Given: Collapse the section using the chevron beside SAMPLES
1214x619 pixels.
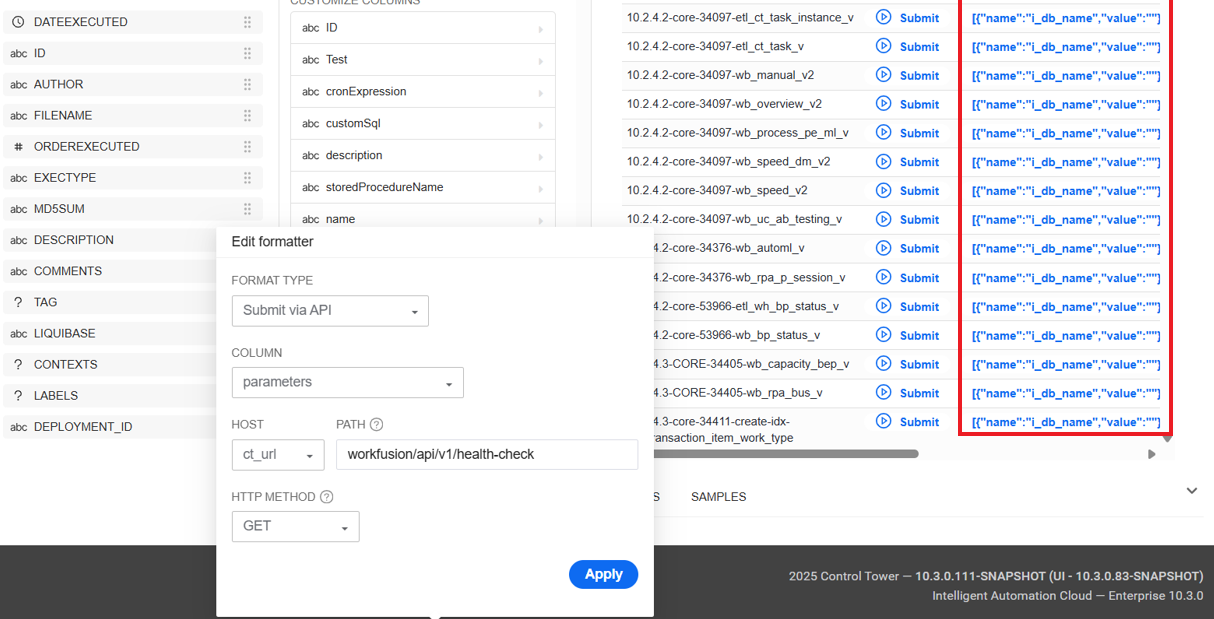Looking at the screenshot, I should pos(1191,491).
